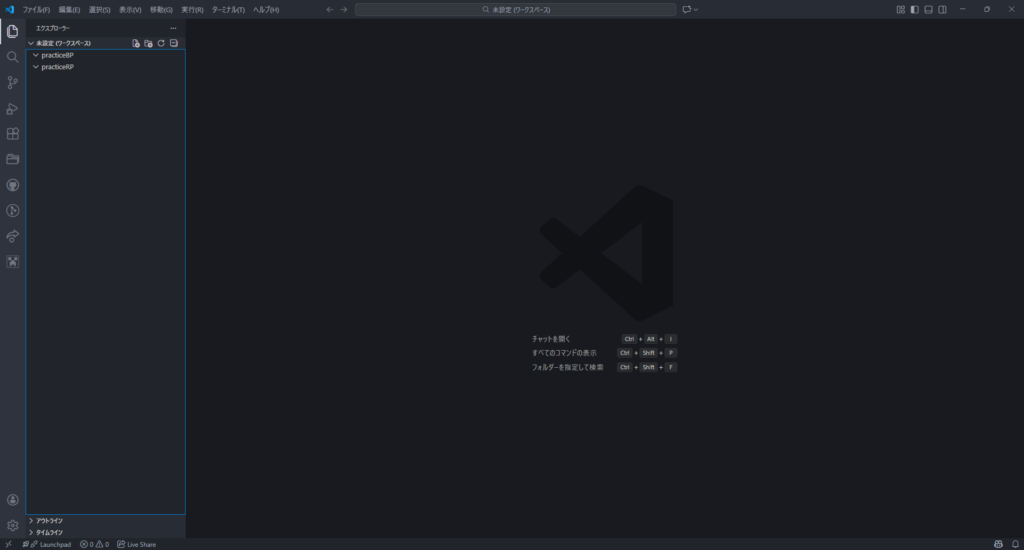Expand the アウトライン section
This screenshot has width=1024, height=550.
(50, 520)
